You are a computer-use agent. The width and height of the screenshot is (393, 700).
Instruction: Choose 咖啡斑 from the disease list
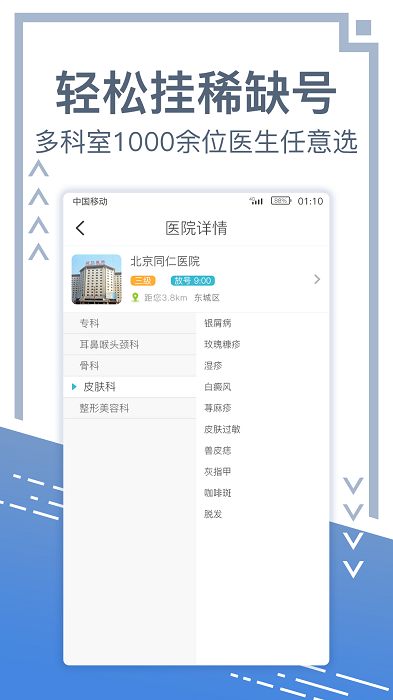click(218, 493)
